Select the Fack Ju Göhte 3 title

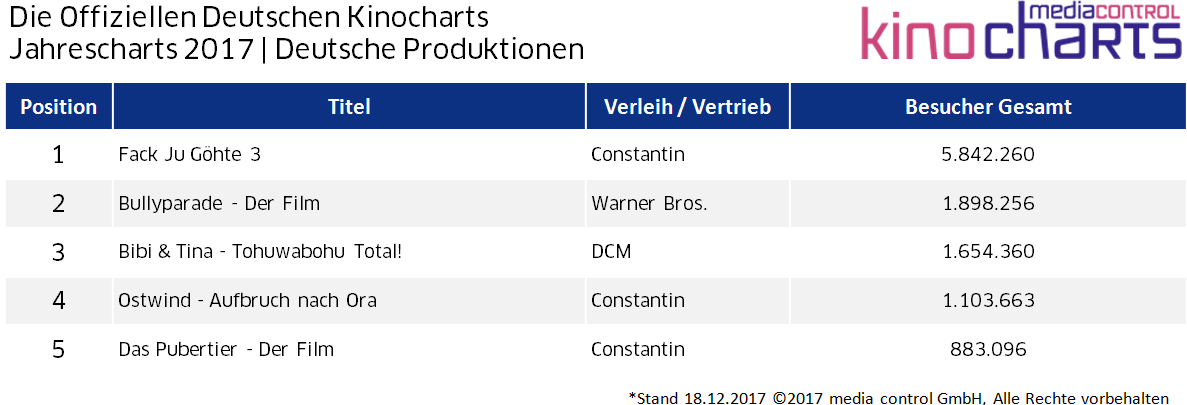190,154
